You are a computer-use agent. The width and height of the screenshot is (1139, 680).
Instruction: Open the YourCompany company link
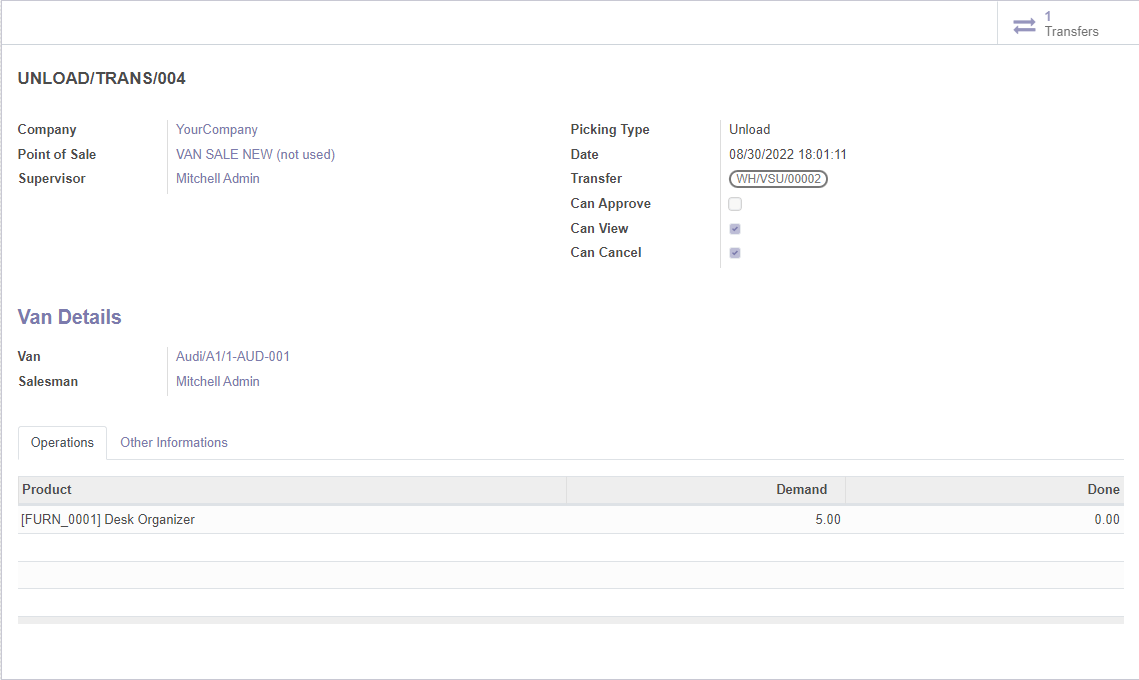coord(217,130)
